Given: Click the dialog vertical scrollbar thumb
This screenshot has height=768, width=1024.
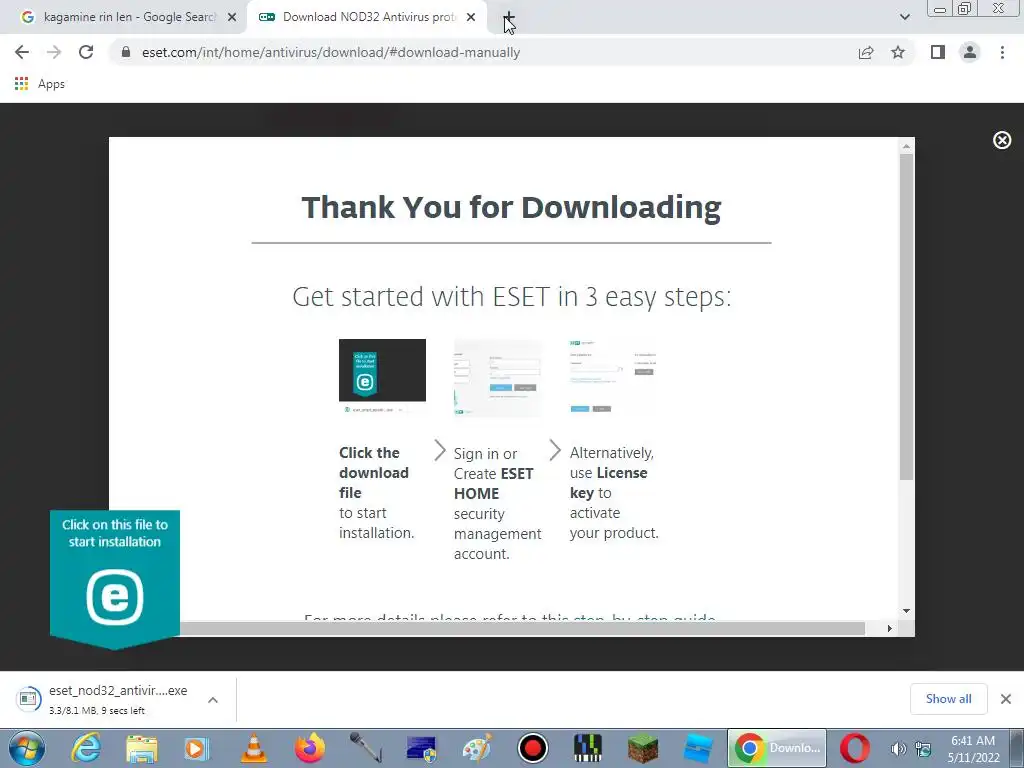Looking at the screenshot, I should point(906,317).
